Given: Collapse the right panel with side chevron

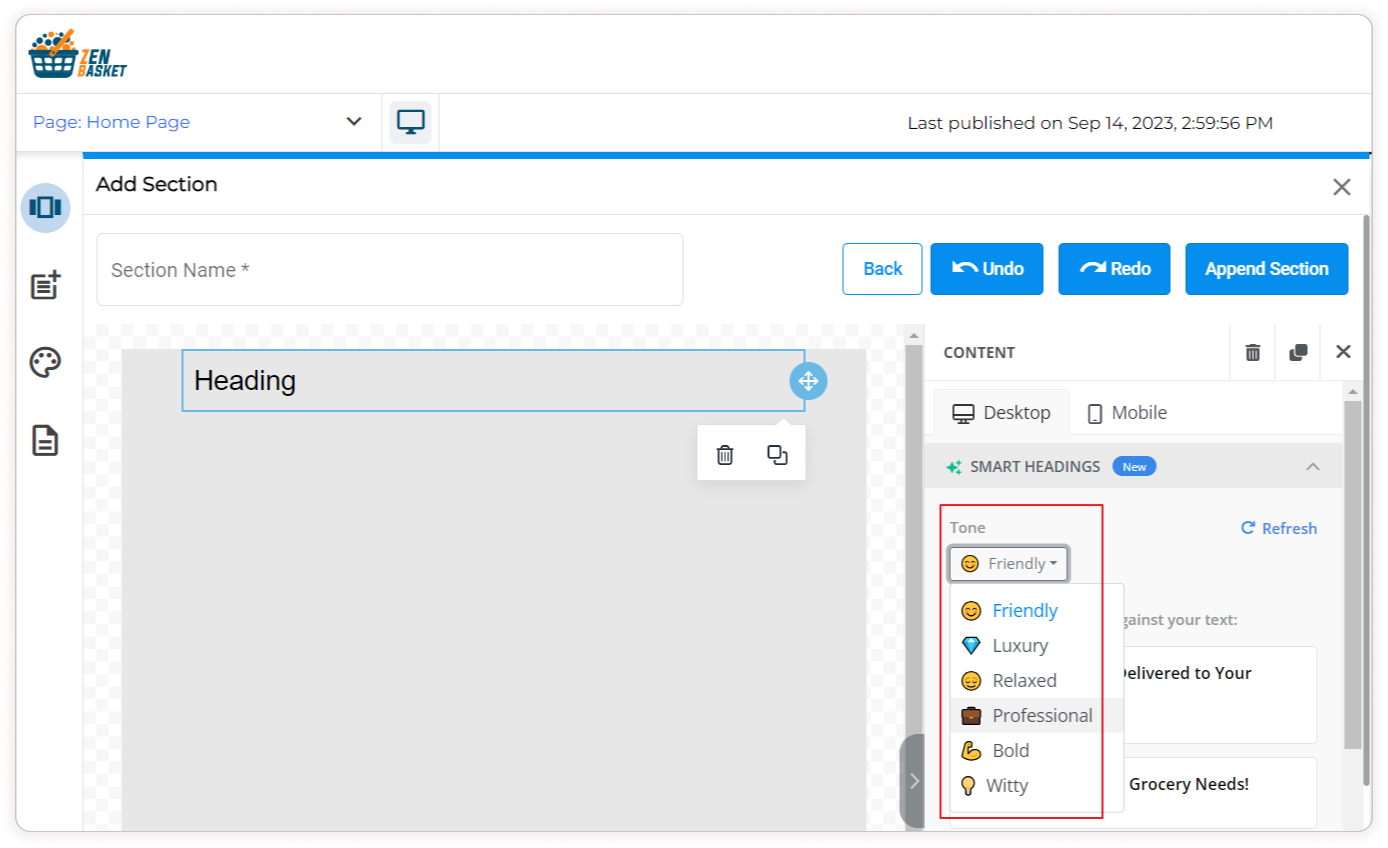Looking at the screenshot, I should coord(913,781).
